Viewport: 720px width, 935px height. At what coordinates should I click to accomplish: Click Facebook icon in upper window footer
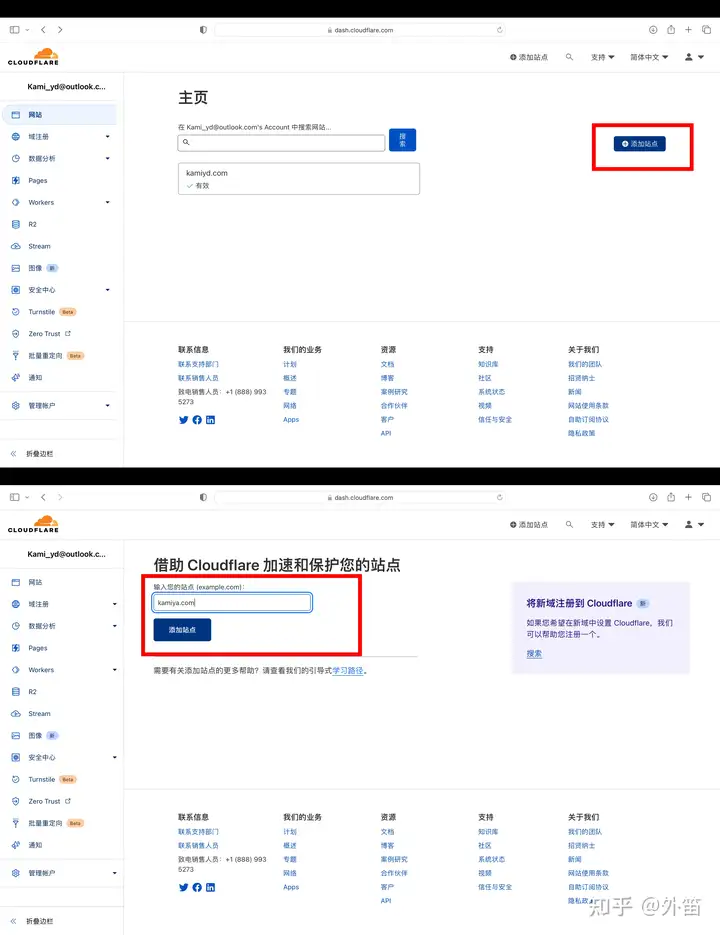point(197,420)
